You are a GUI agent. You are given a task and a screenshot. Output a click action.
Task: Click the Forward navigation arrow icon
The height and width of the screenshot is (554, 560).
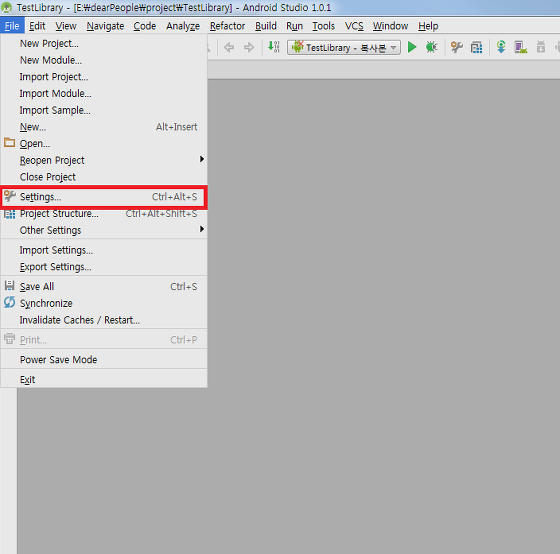[249, 47]
